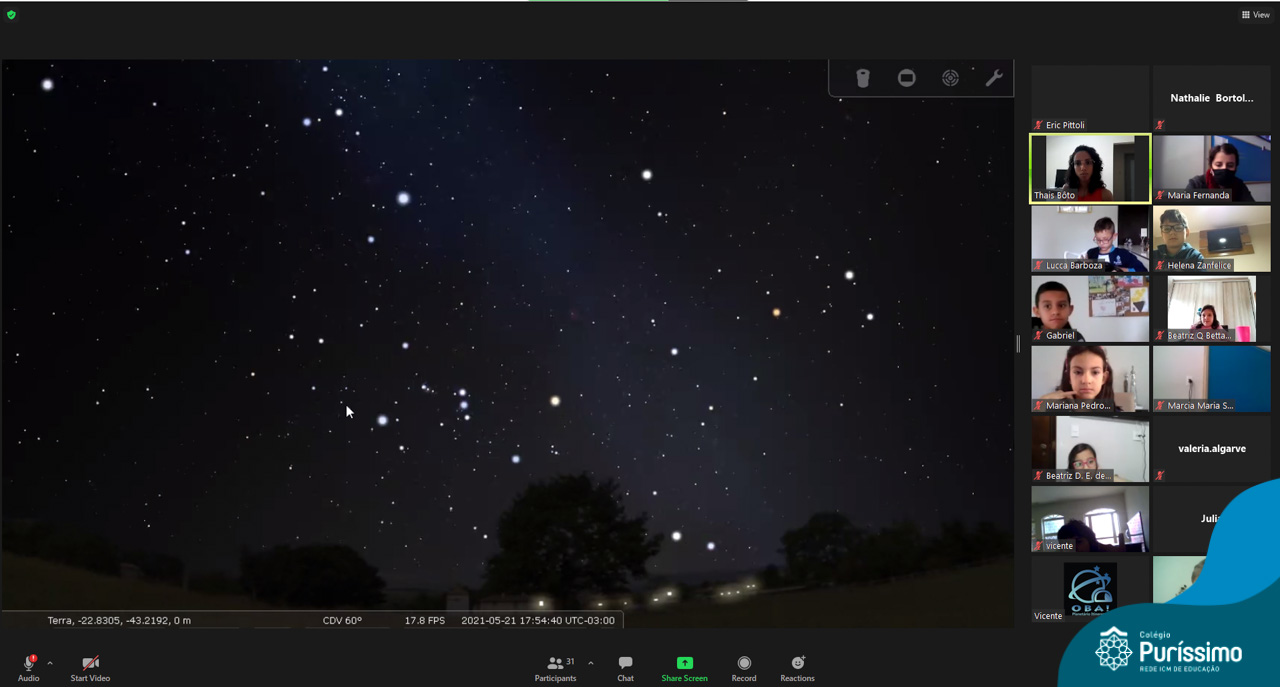
Task: Click the Stellarium sensor frame icon
Action: click(907, 78)
